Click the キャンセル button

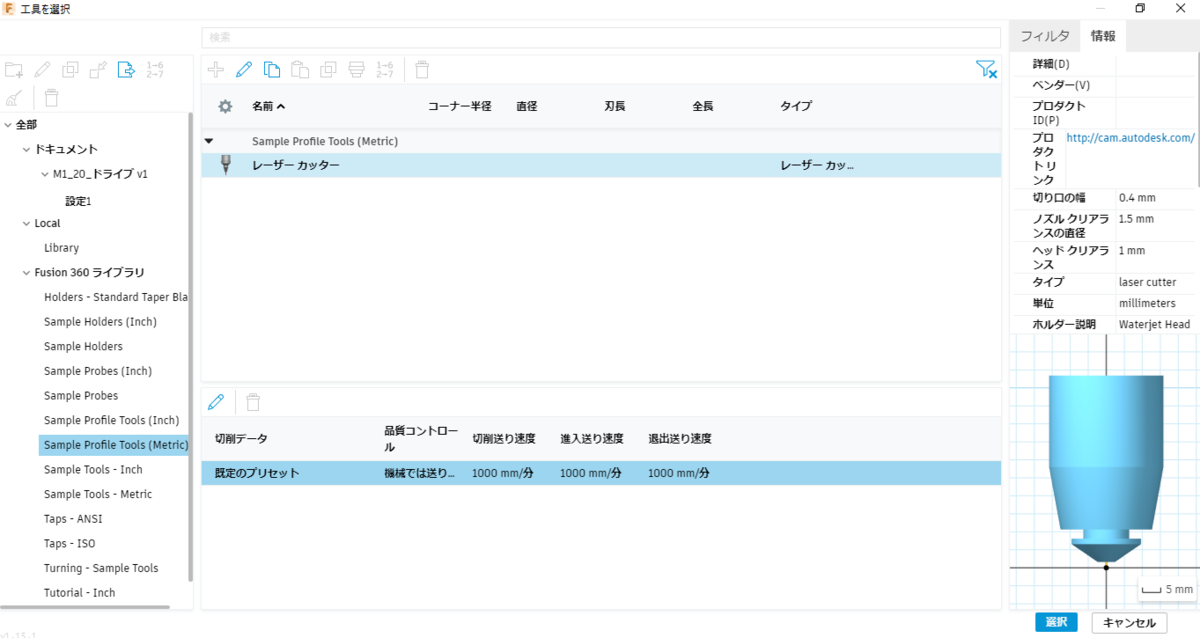click(1129, 622)
